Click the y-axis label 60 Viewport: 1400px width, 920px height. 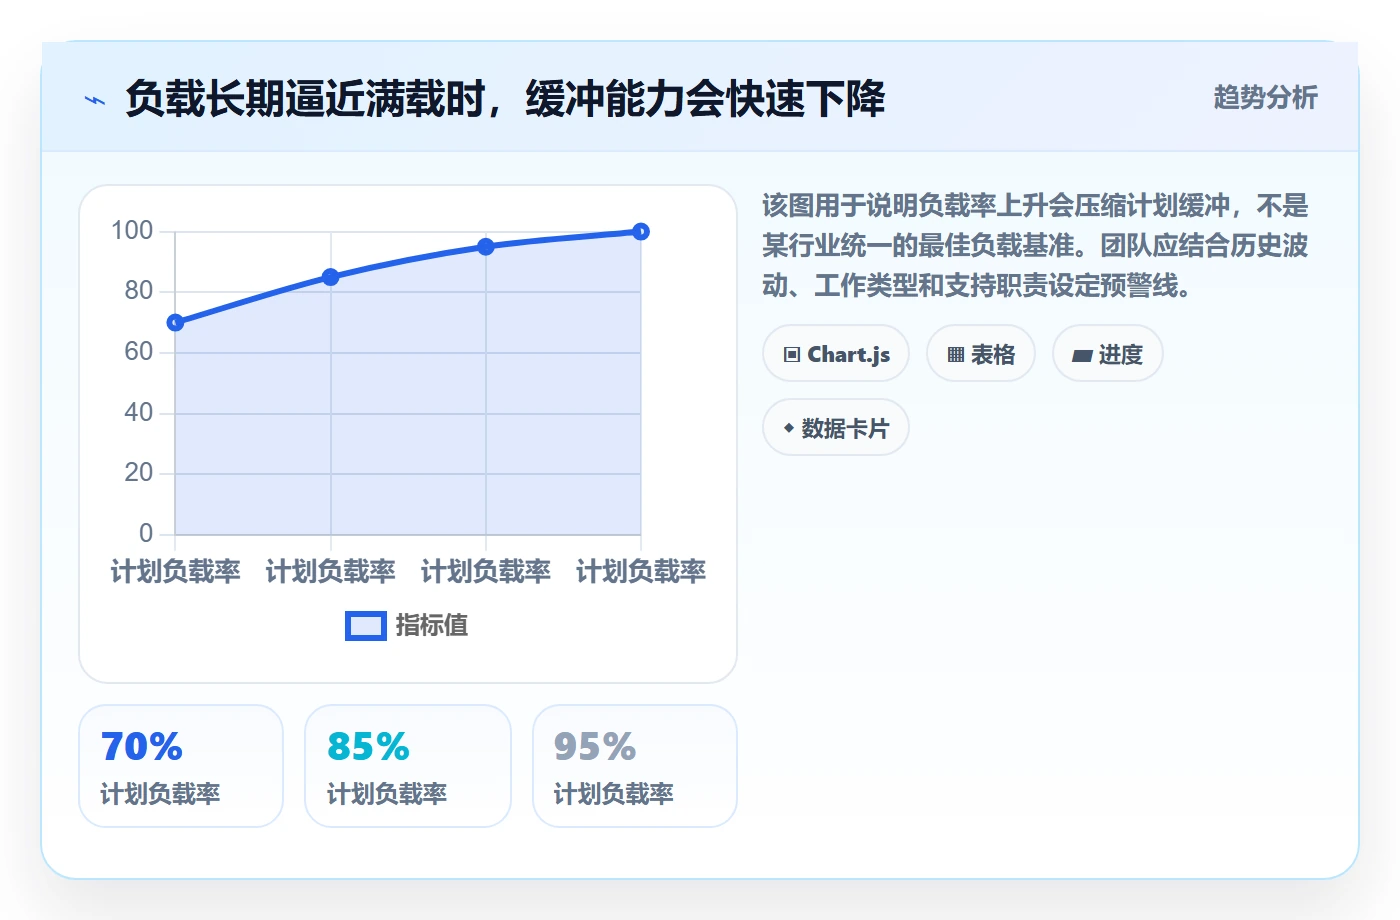[139, 352]
